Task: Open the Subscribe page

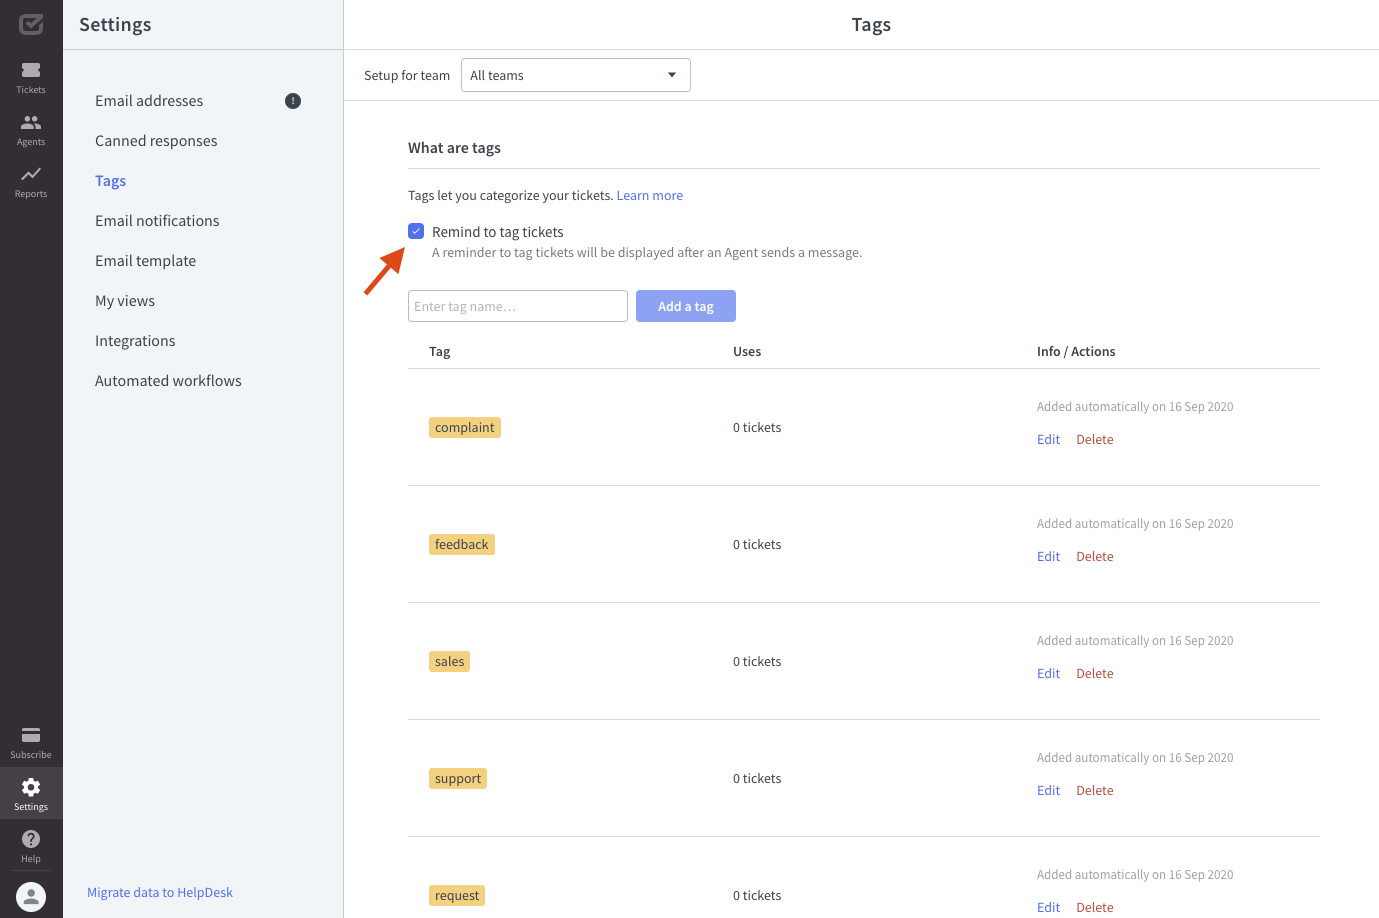Action: tap(31, 742)
